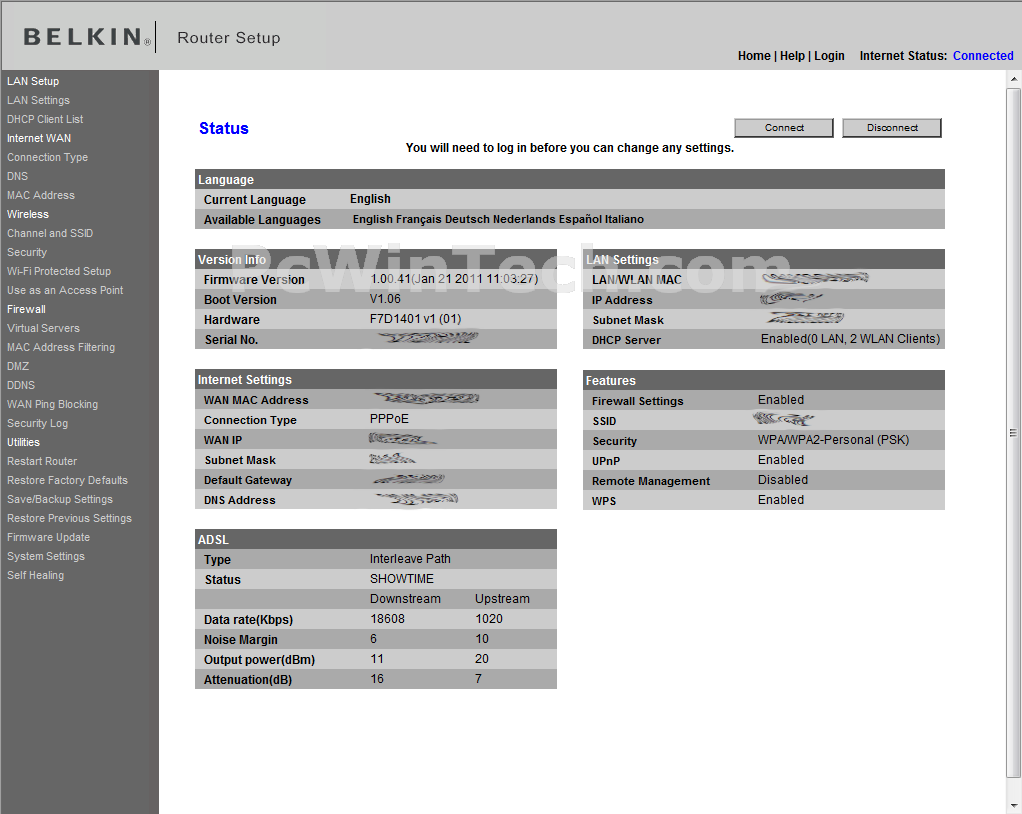Image resolution: width=1022 pixels, height=814 pixels.
Task: Click the Disconnect button
Action: [892, 128]
